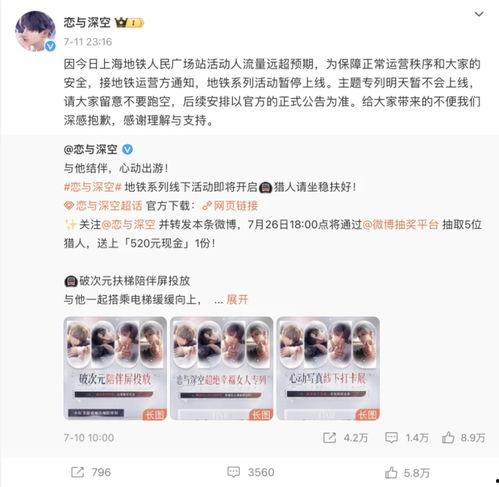Open the @微博抽奖平台 mention
This screenshot has width=499, height=487.
point(400,225)
